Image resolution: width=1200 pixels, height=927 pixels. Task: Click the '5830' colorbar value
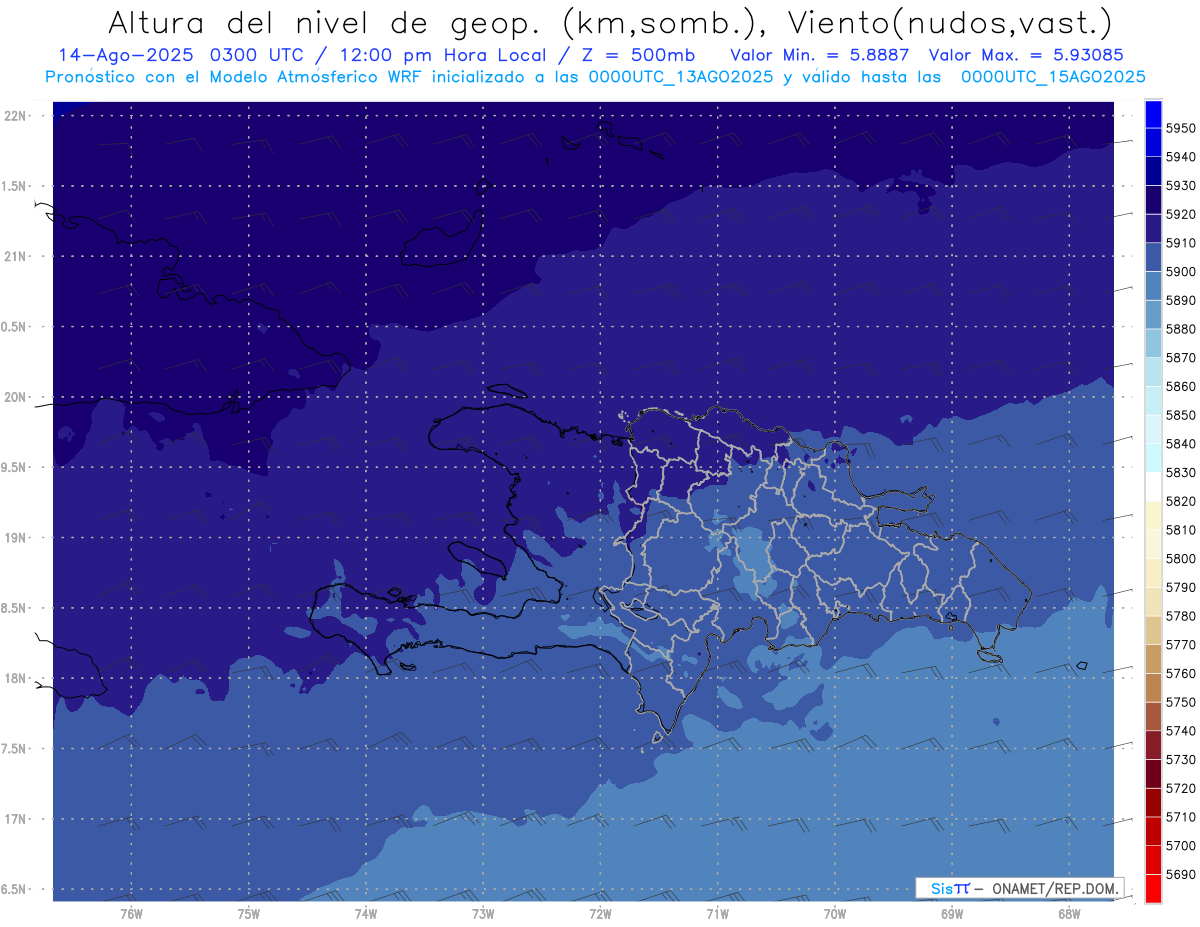1181,473
